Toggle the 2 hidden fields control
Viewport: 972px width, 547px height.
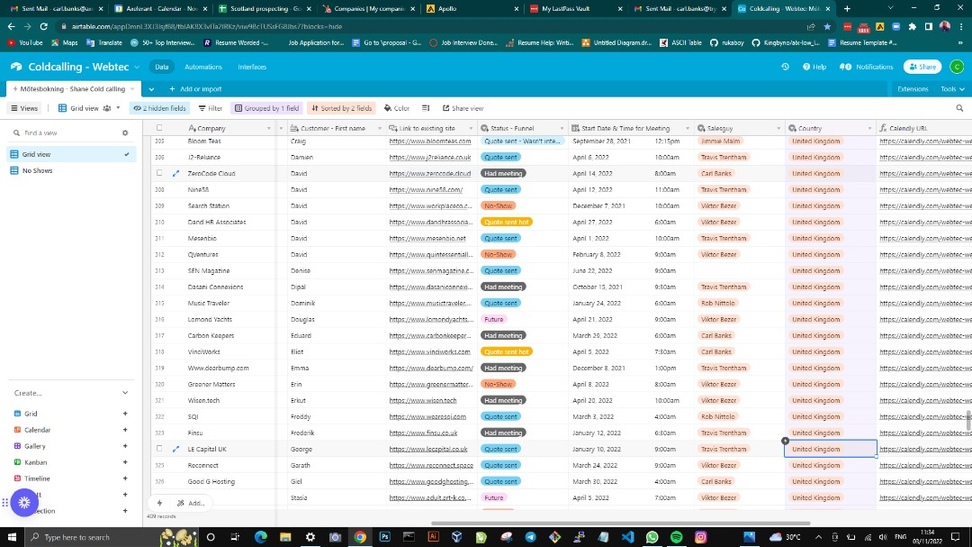159,108
